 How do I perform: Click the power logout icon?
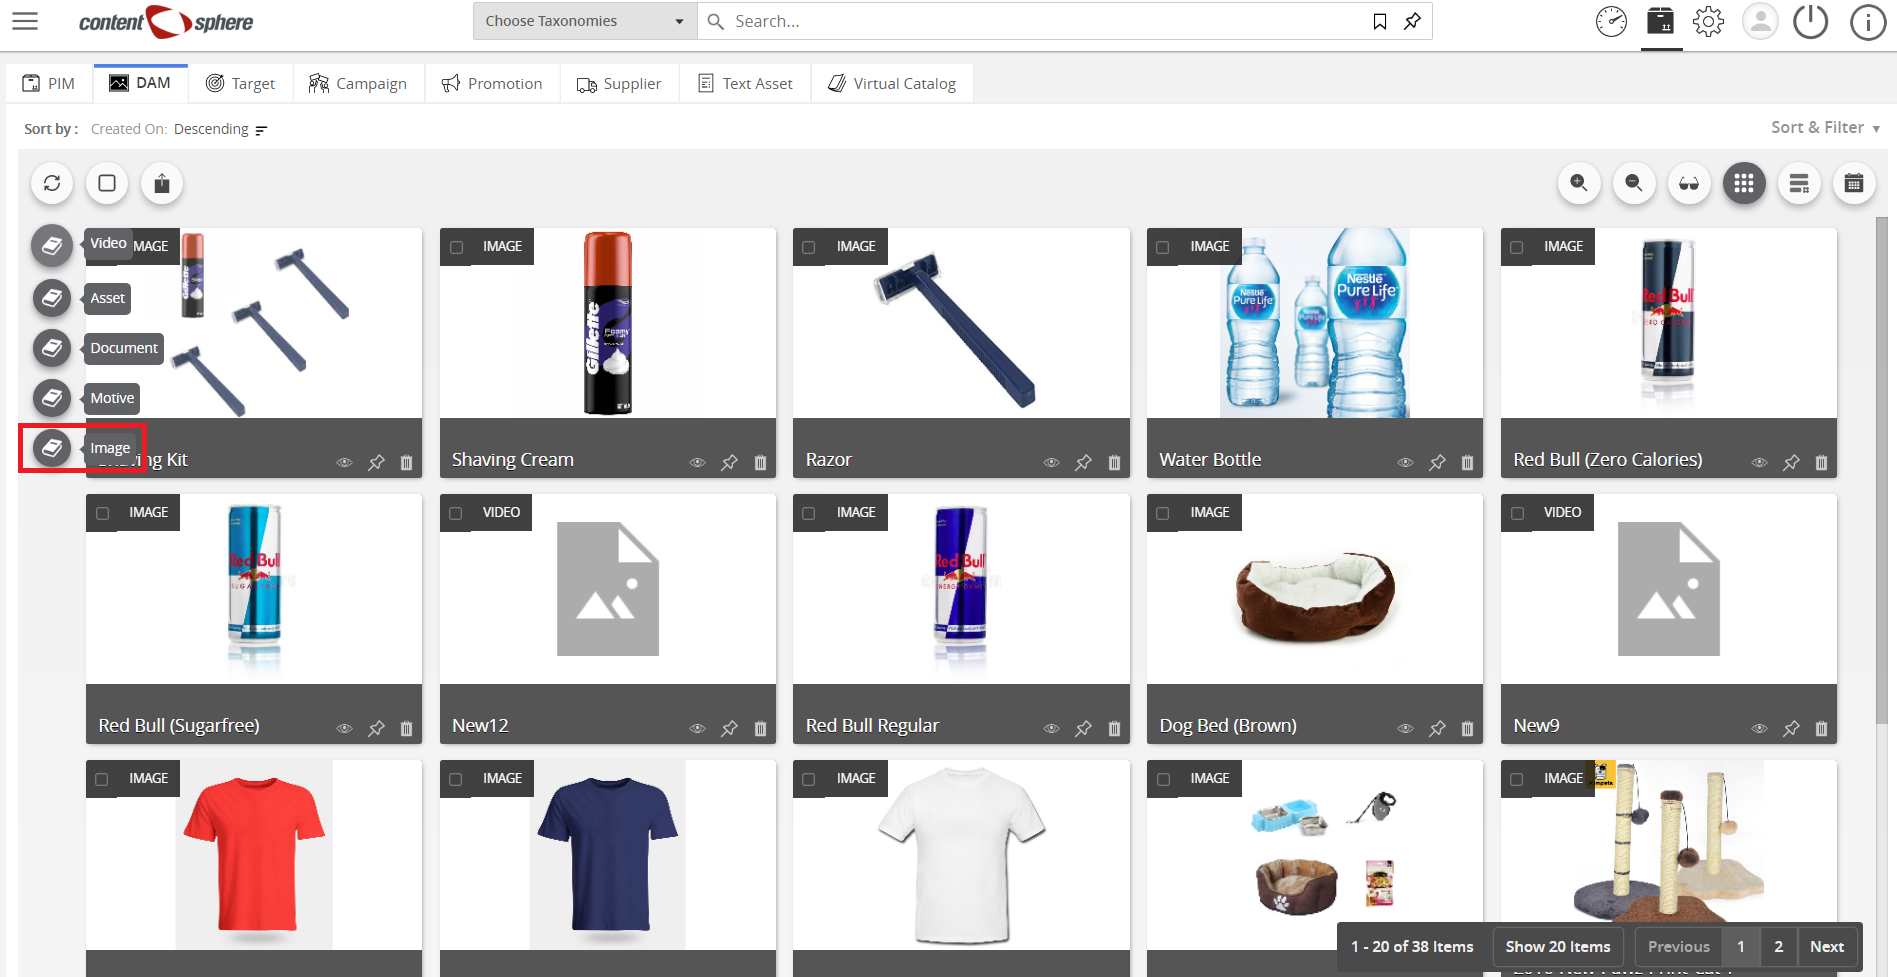pos(1811,21)
